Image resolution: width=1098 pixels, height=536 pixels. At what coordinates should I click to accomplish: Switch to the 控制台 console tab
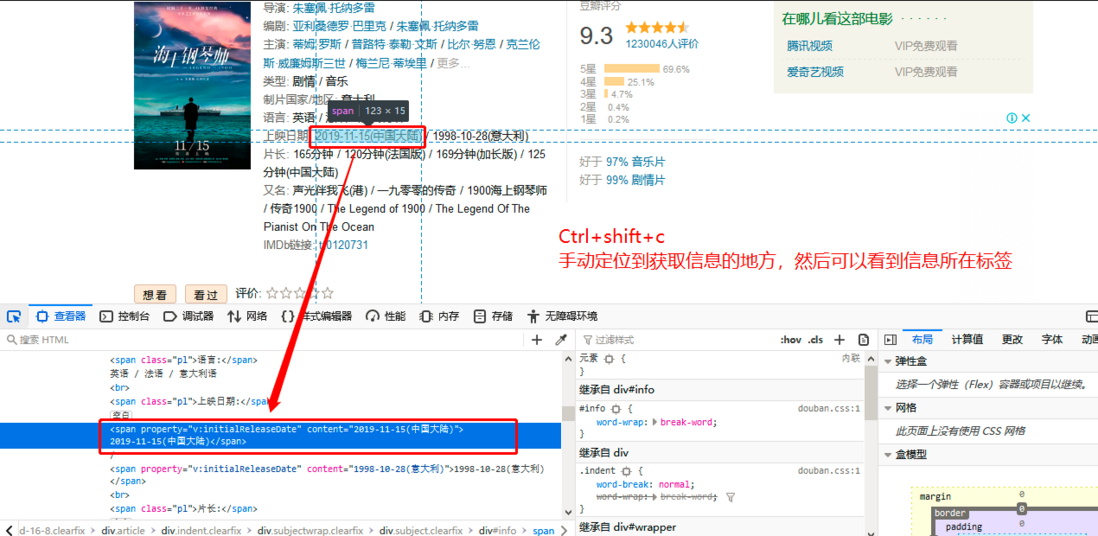click(125, 317)
